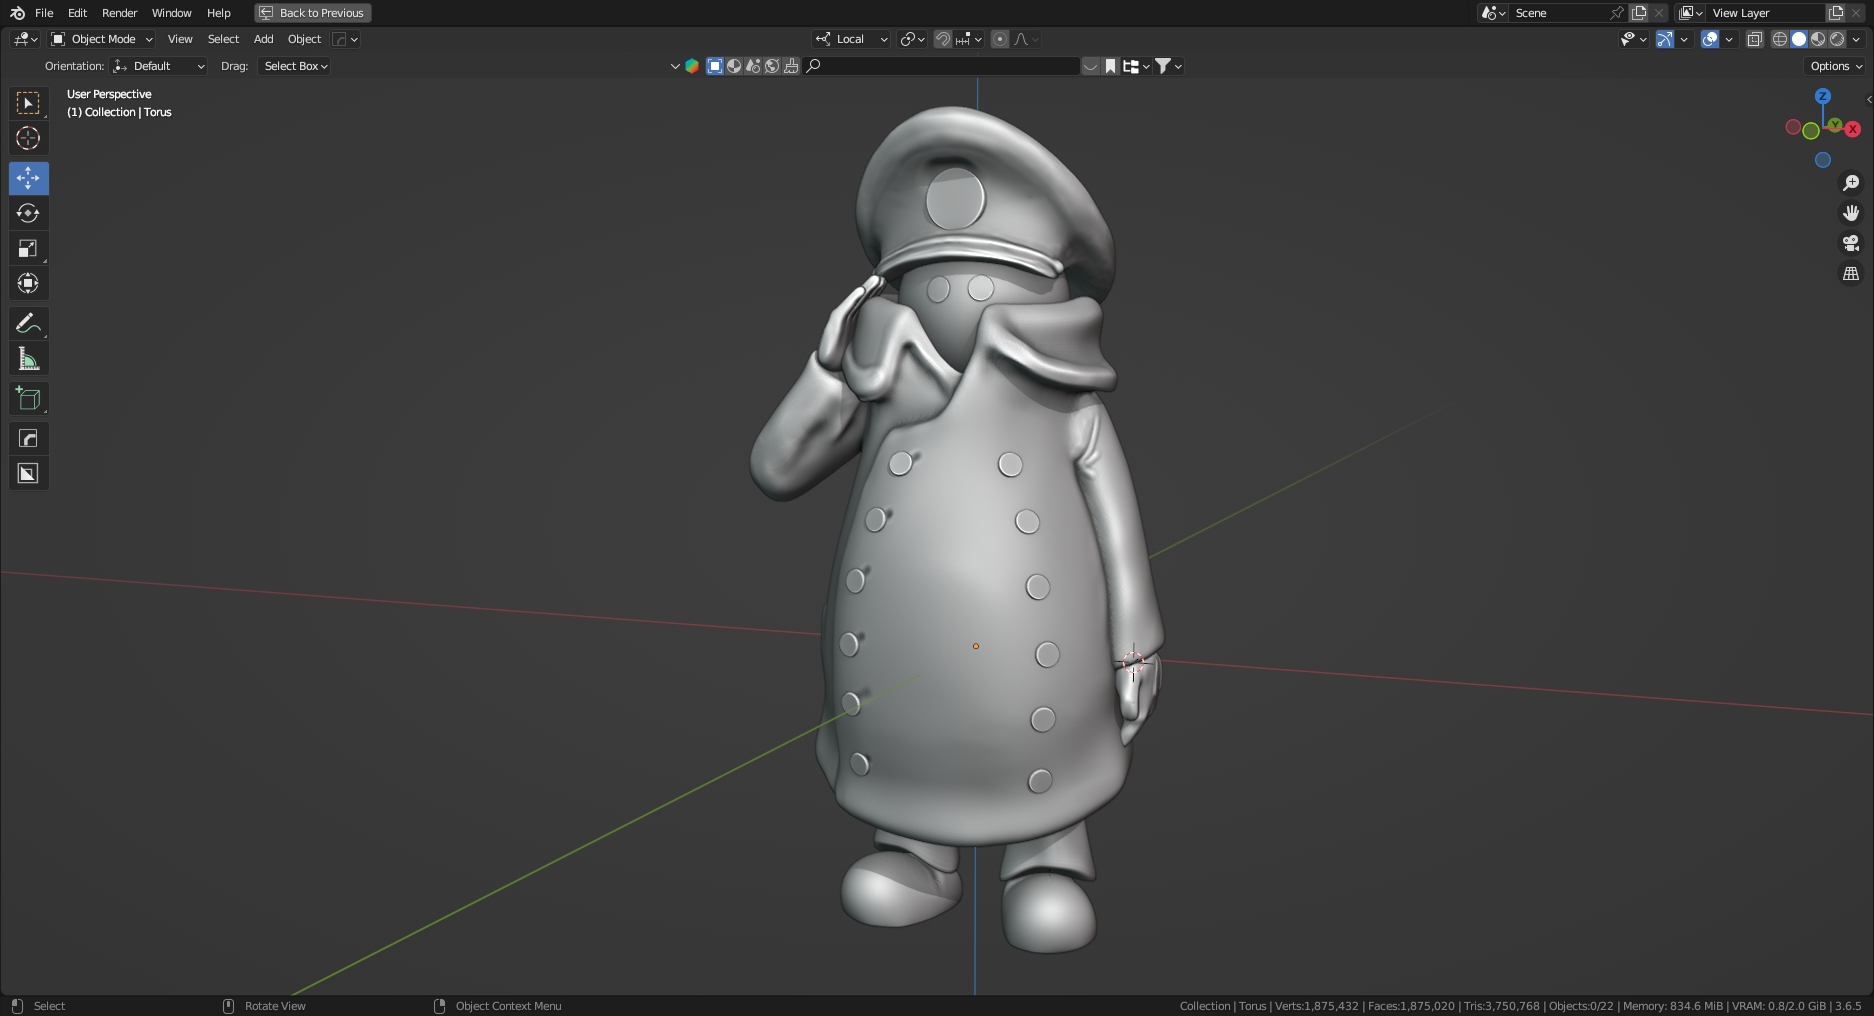Switch to Wireframe viewport shading
The image size is (1874, 1016).
1780,39
